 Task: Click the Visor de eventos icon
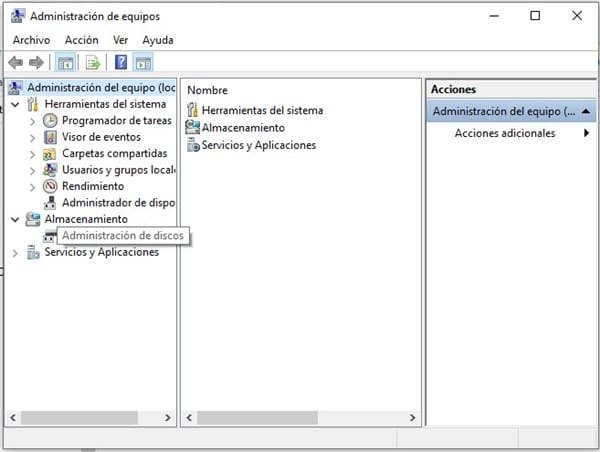(x=50, y=137)
